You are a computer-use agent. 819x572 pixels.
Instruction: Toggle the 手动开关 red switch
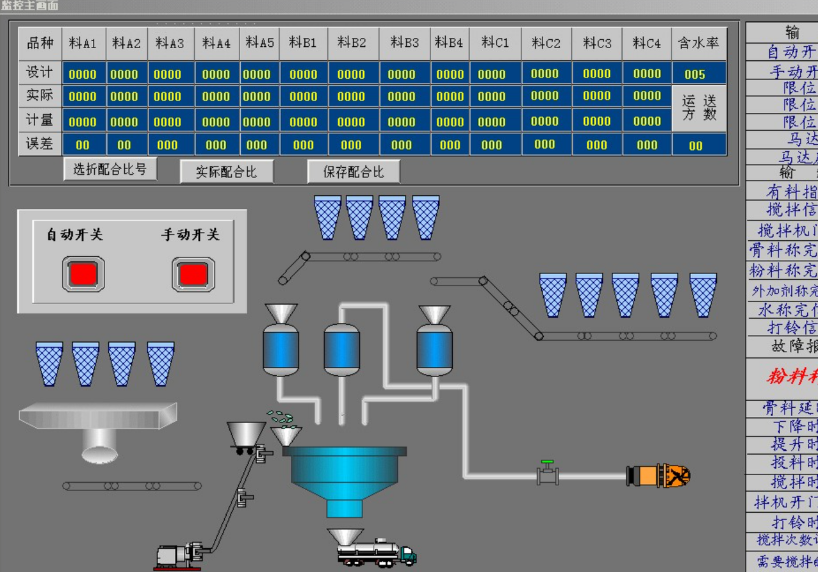[191, 272]
